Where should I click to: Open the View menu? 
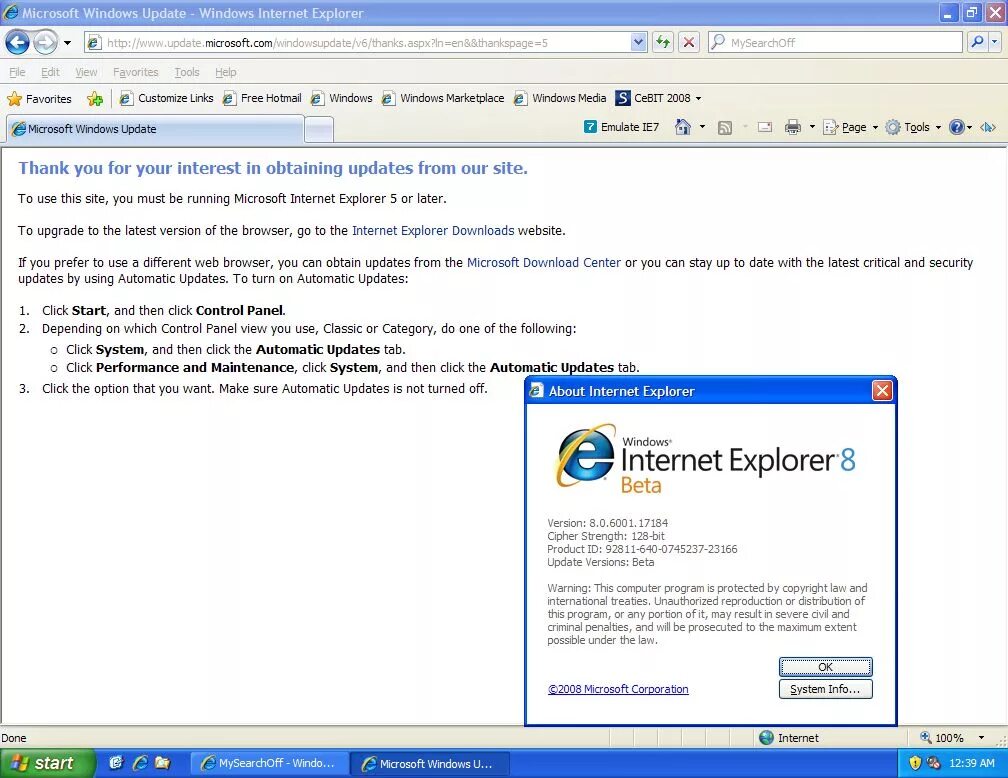coord(86,72)
